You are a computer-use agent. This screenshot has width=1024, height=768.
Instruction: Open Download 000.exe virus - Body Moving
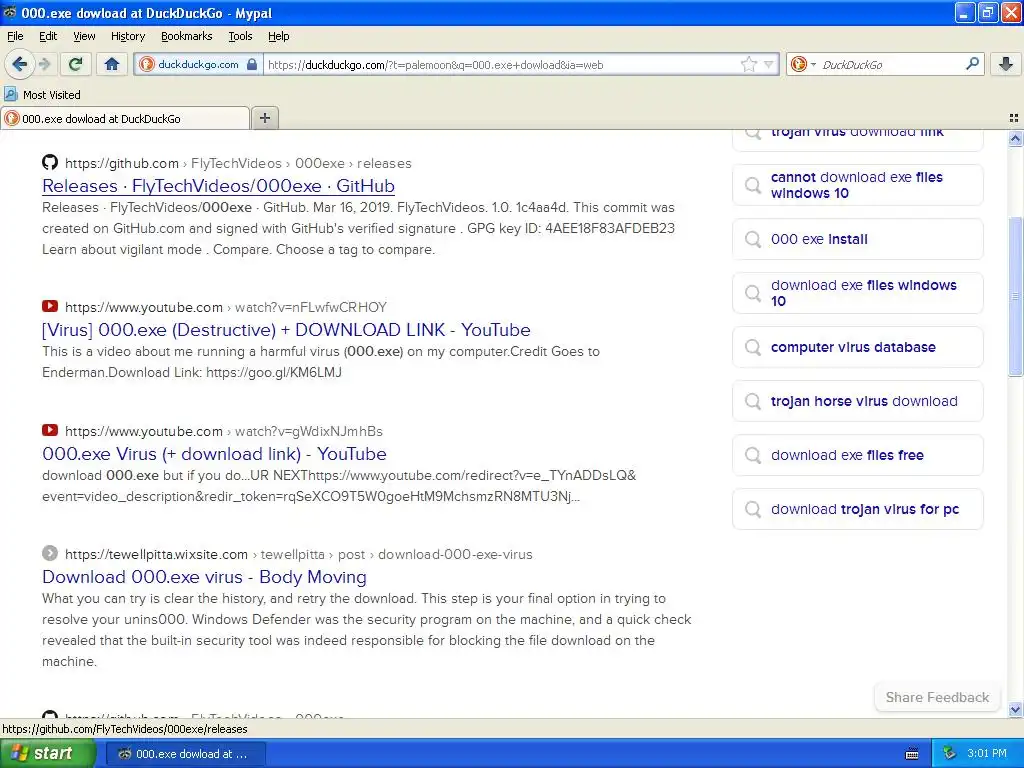(204, 577)
